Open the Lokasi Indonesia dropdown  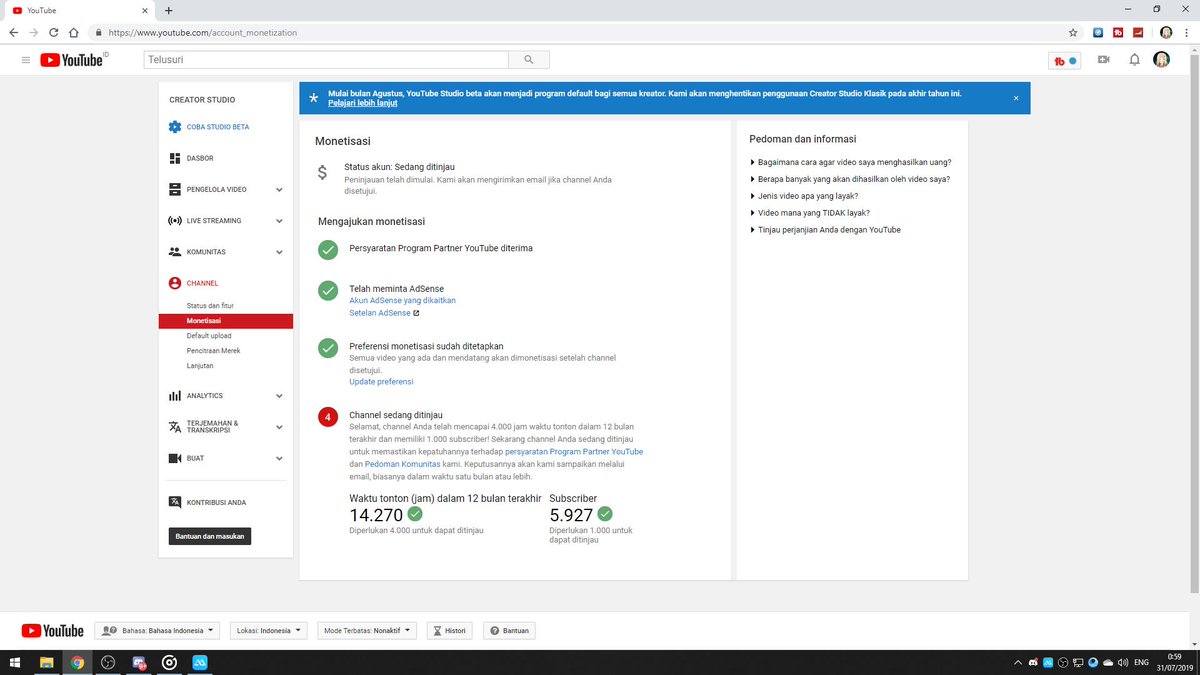click(270, 631)
